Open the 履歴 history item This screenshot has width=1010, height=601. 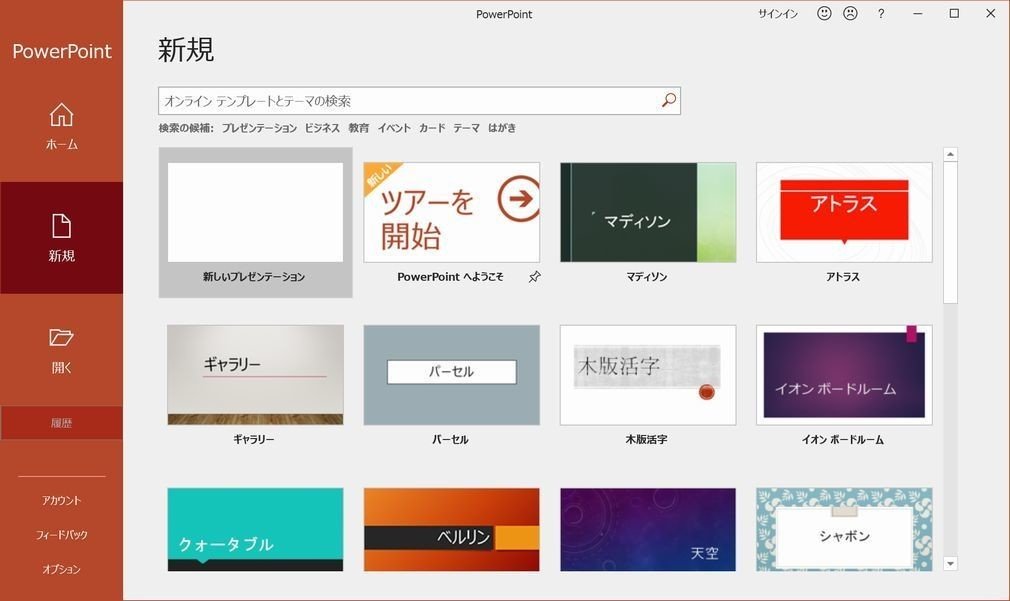[x=61, y=423]
